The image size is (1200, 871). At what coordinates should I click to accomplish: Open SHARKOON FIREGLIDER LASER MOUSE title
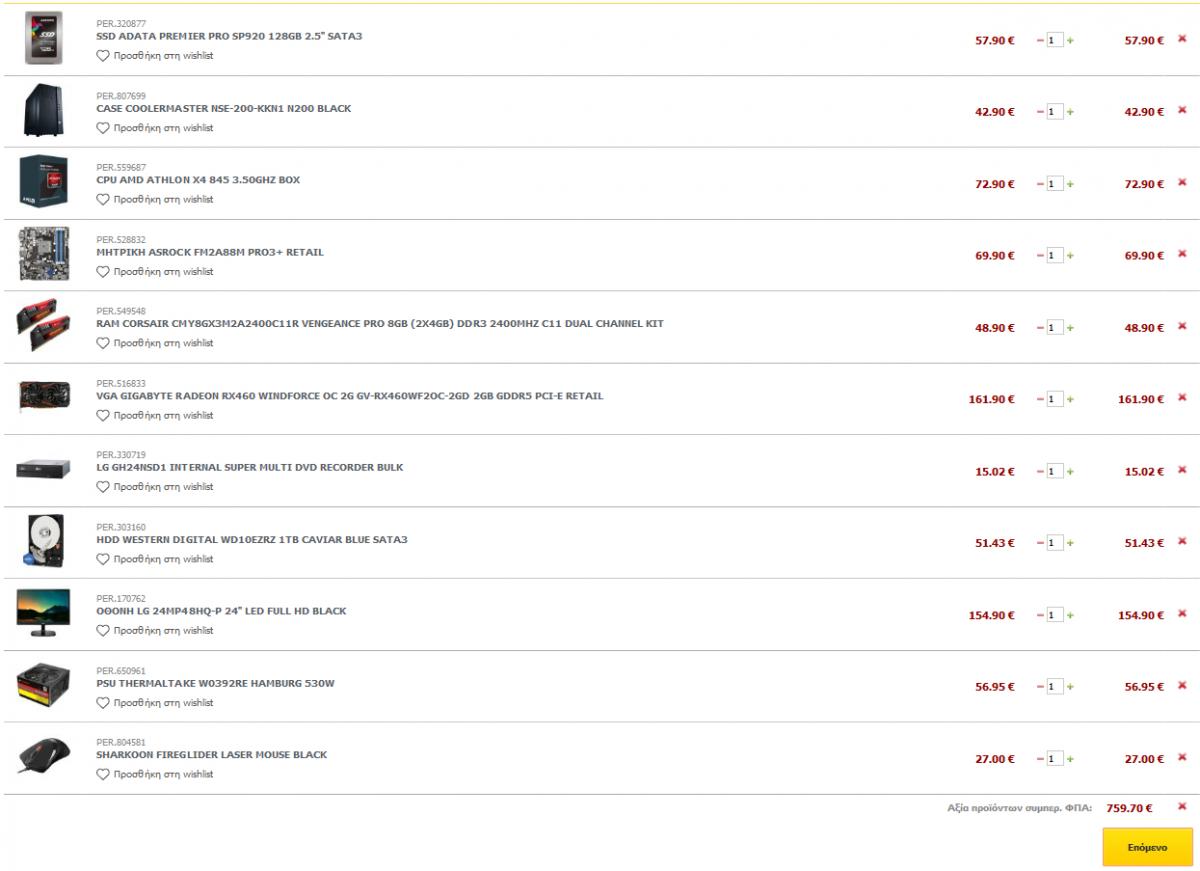coord(211,755)
